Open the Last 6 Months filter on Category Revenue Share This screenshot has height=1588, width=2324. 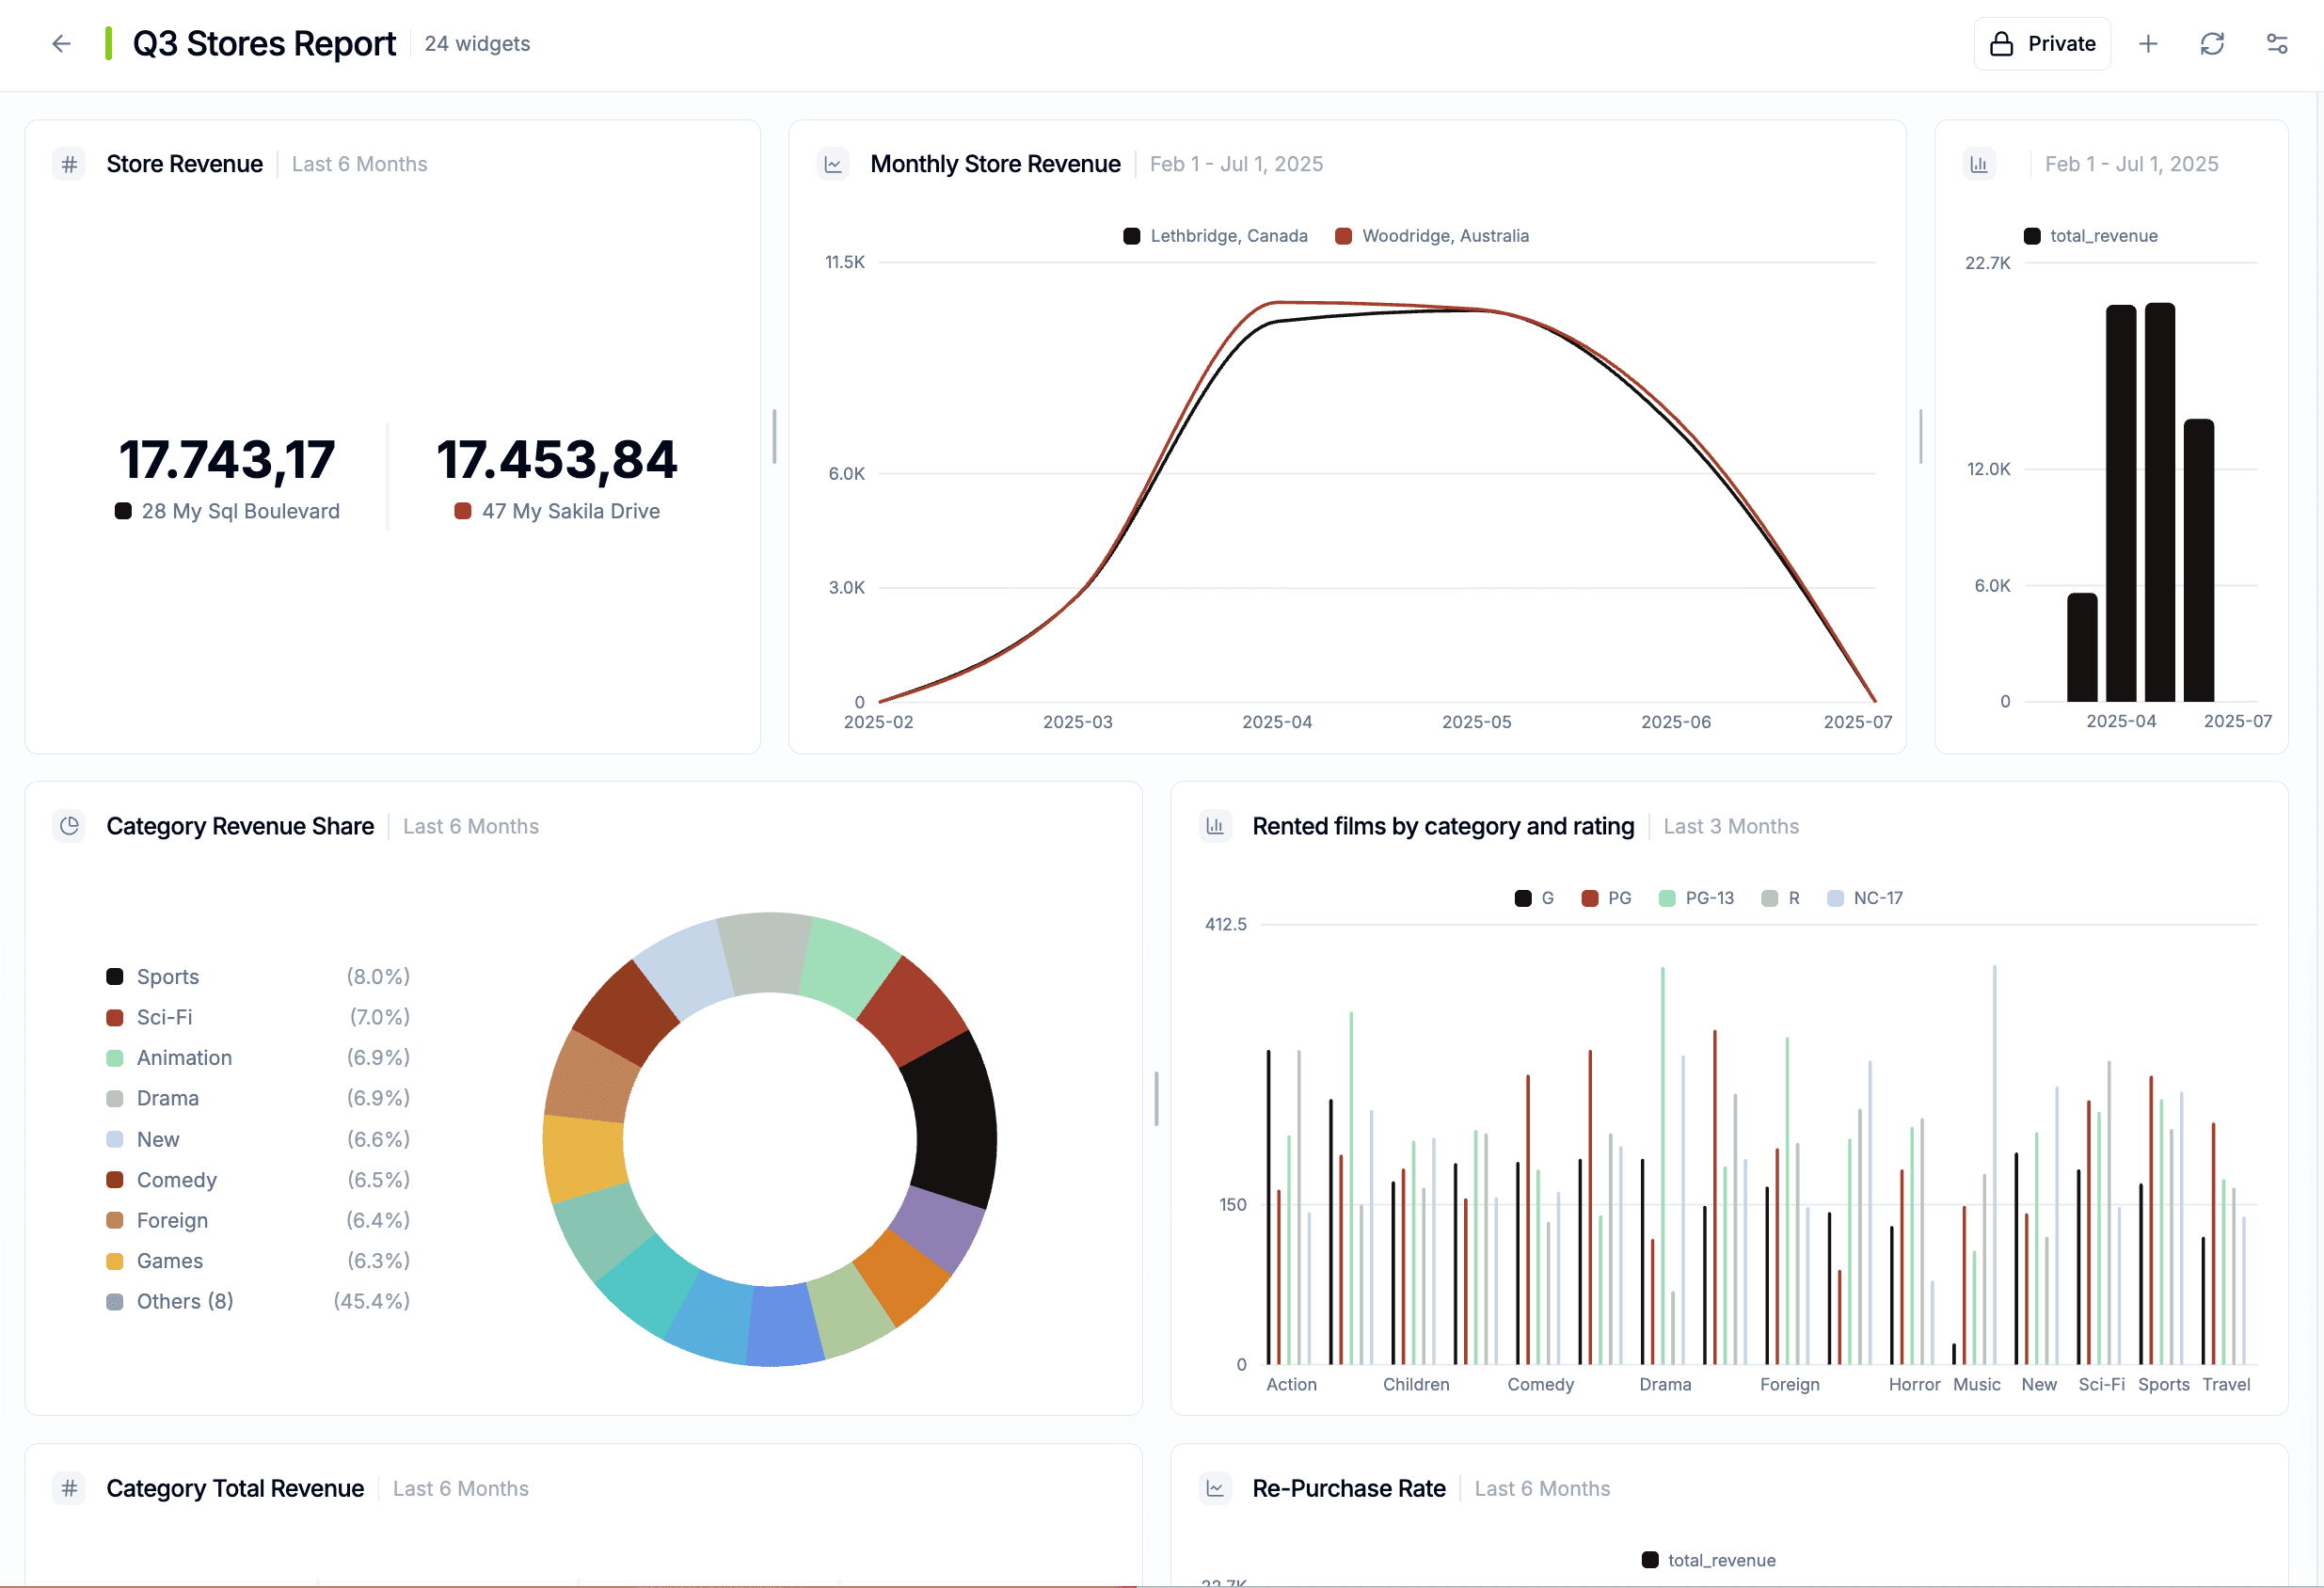point(470,826)
